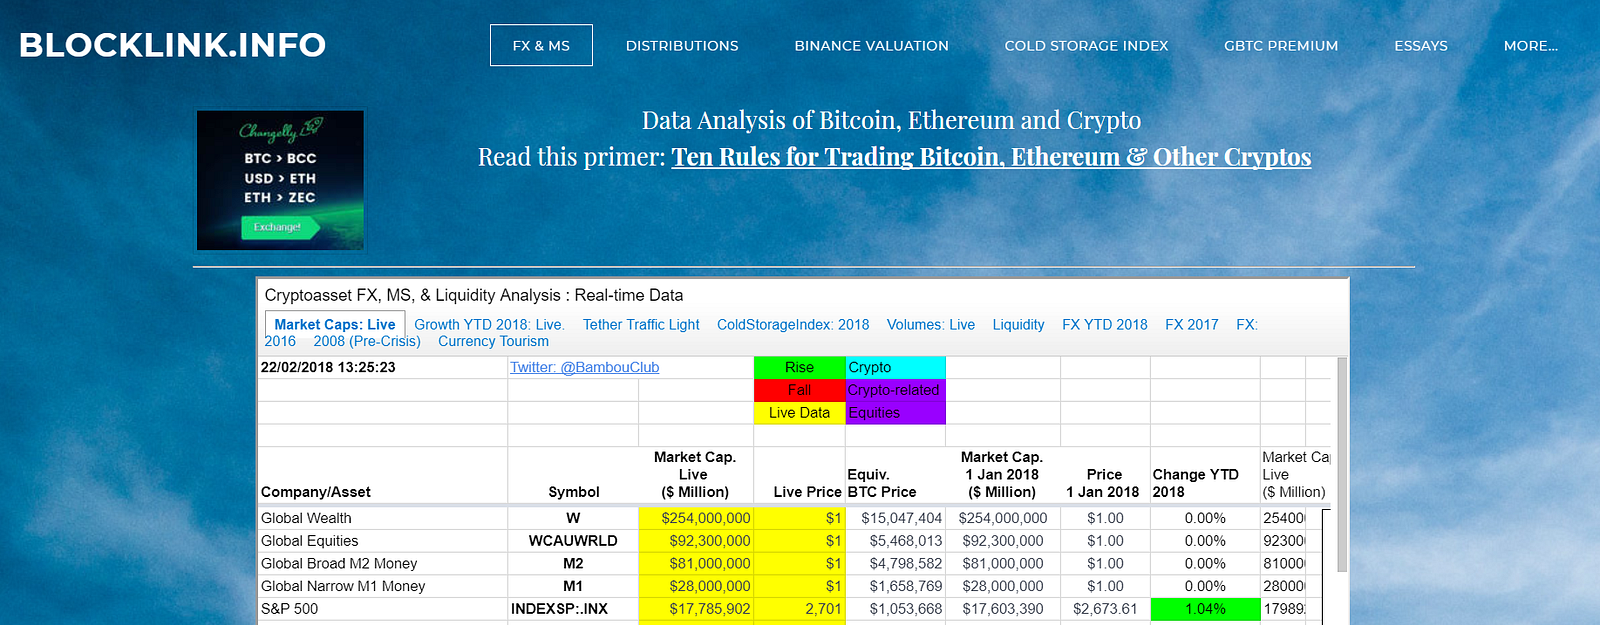The width and height of the screenshot is (1600, 625).
Task: Switch to Tether Traffic Light tab
Action: 641,324
